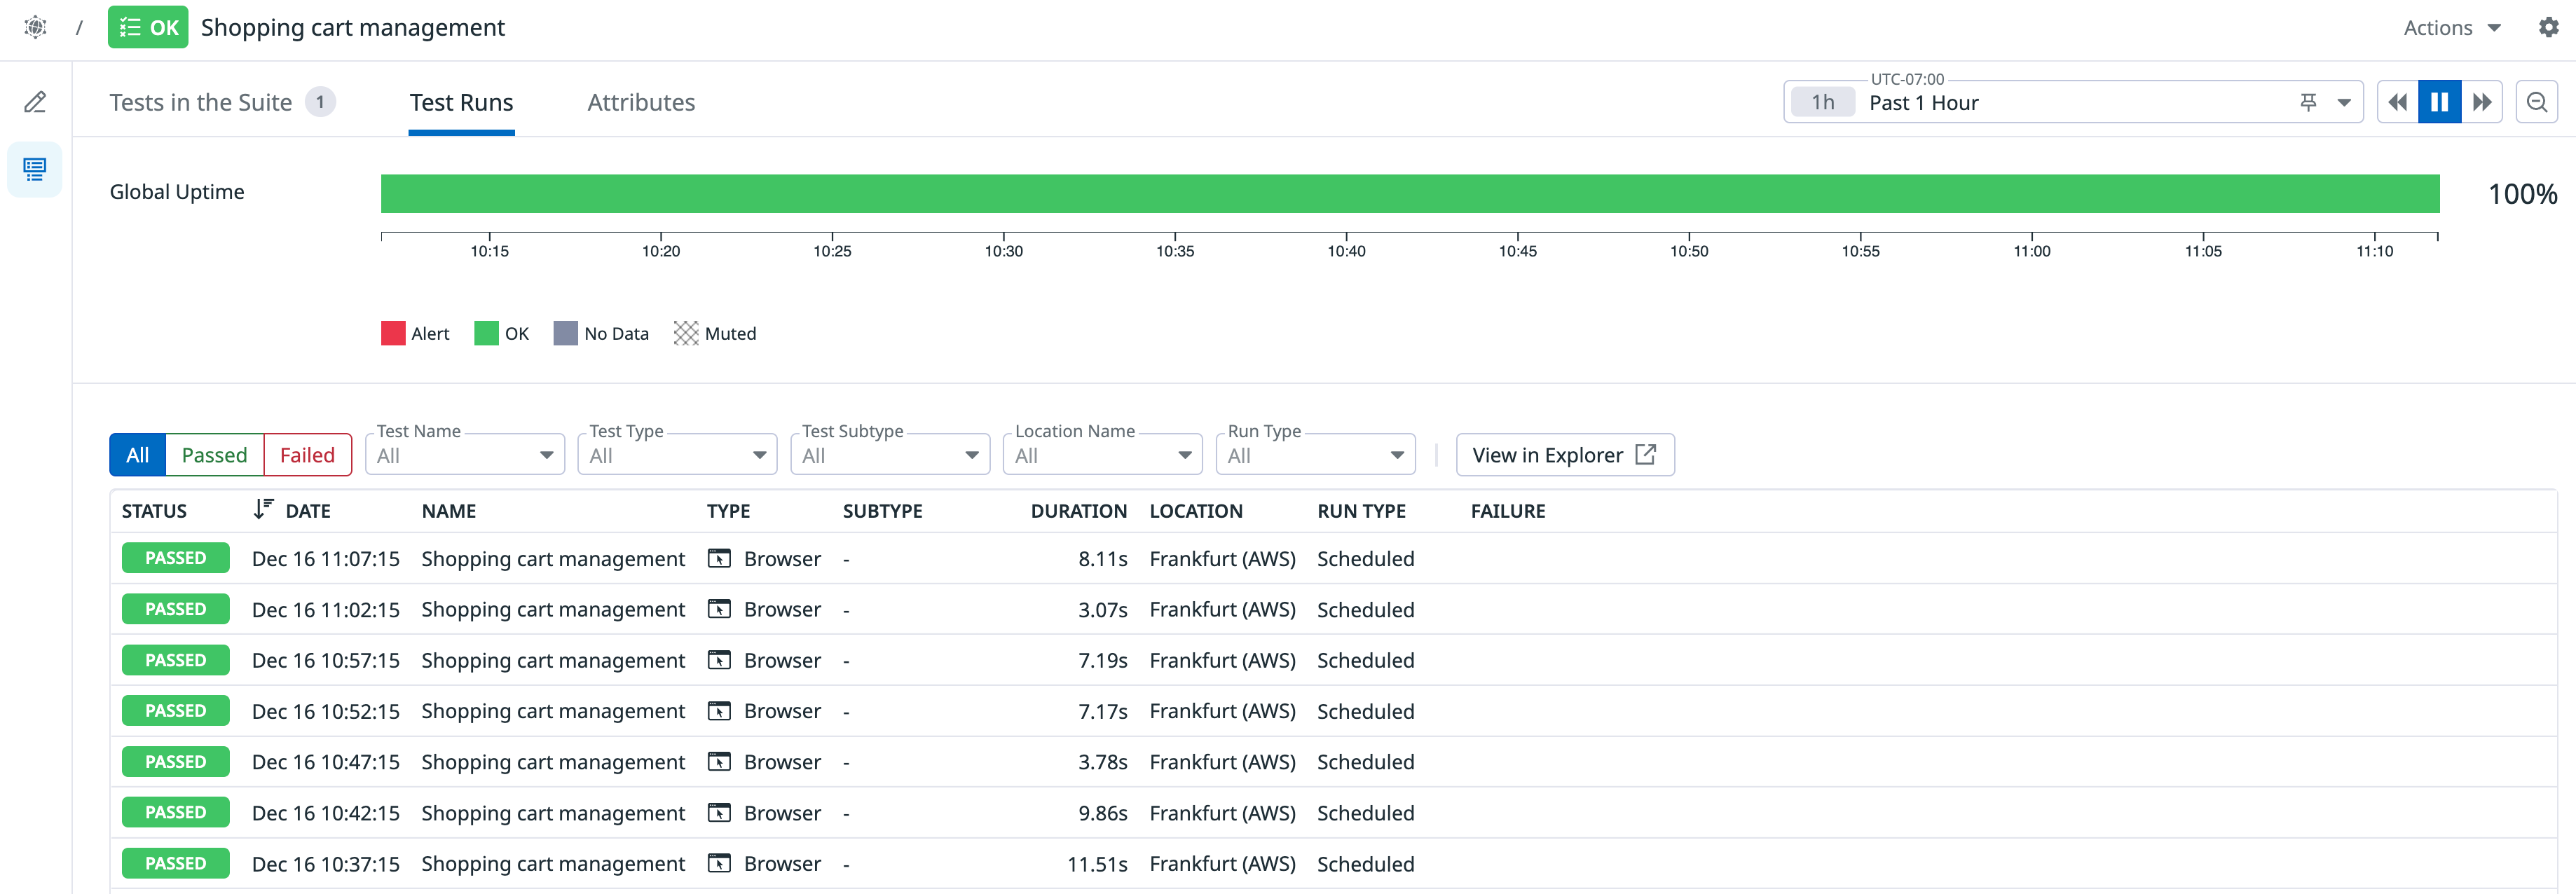Pause live time updates
Image resolution: width=2576 pixels, height=894 pixels.
coord(2439,102)
